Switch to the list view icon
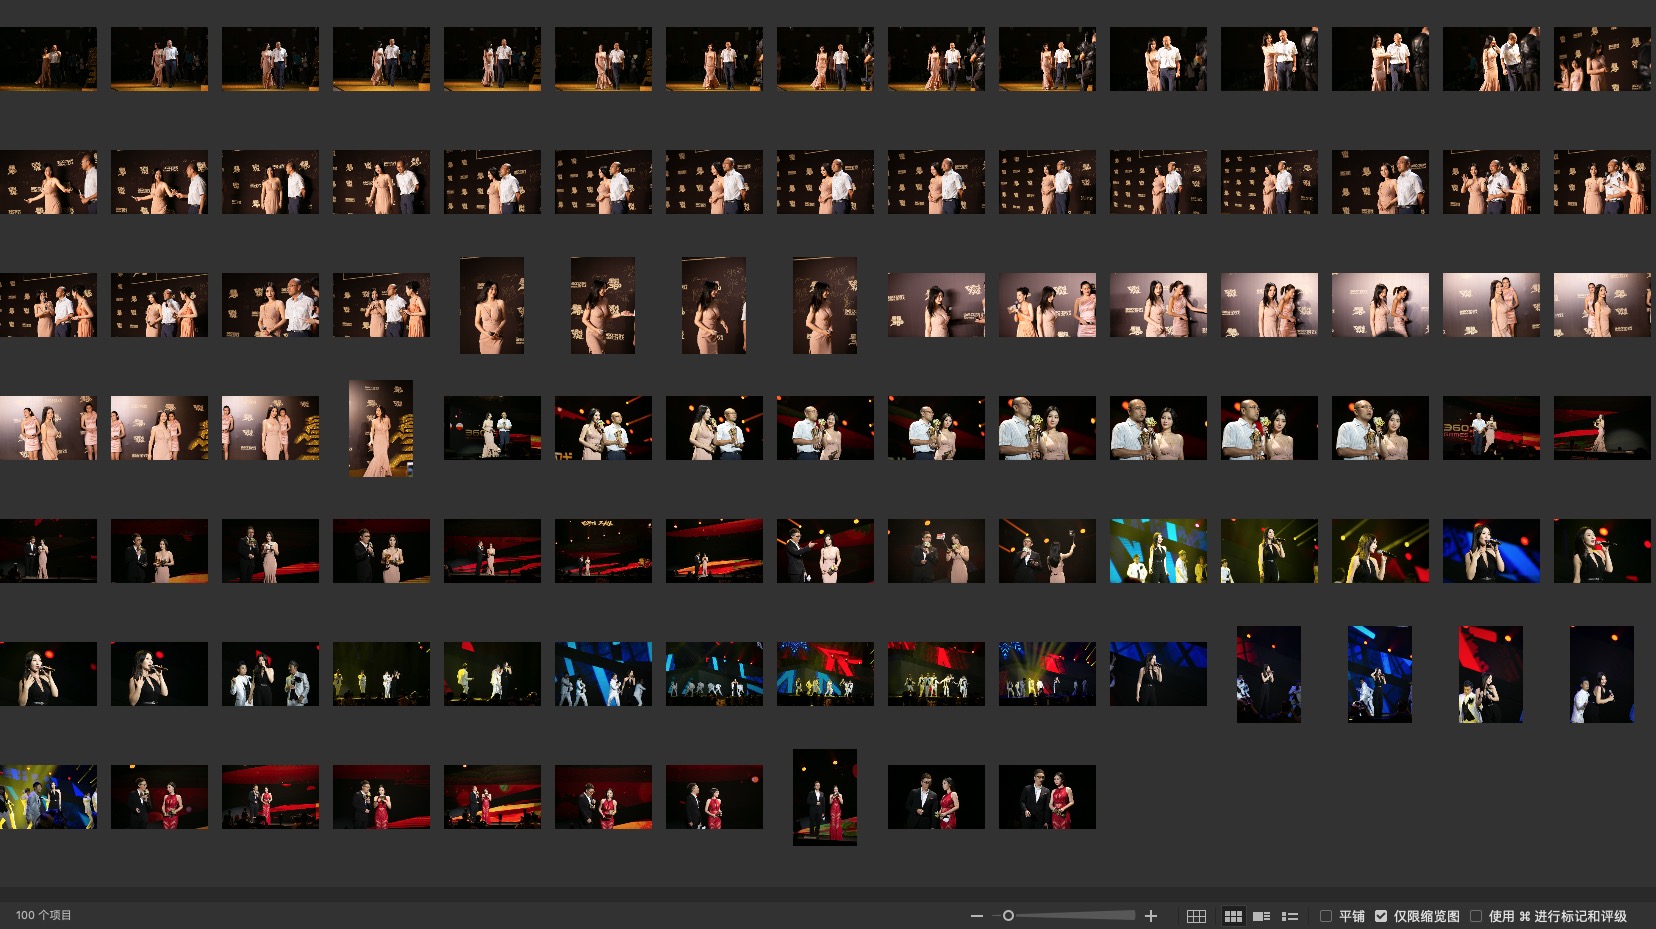This screenshot has width=1656, height=929. pos(1290,916)
